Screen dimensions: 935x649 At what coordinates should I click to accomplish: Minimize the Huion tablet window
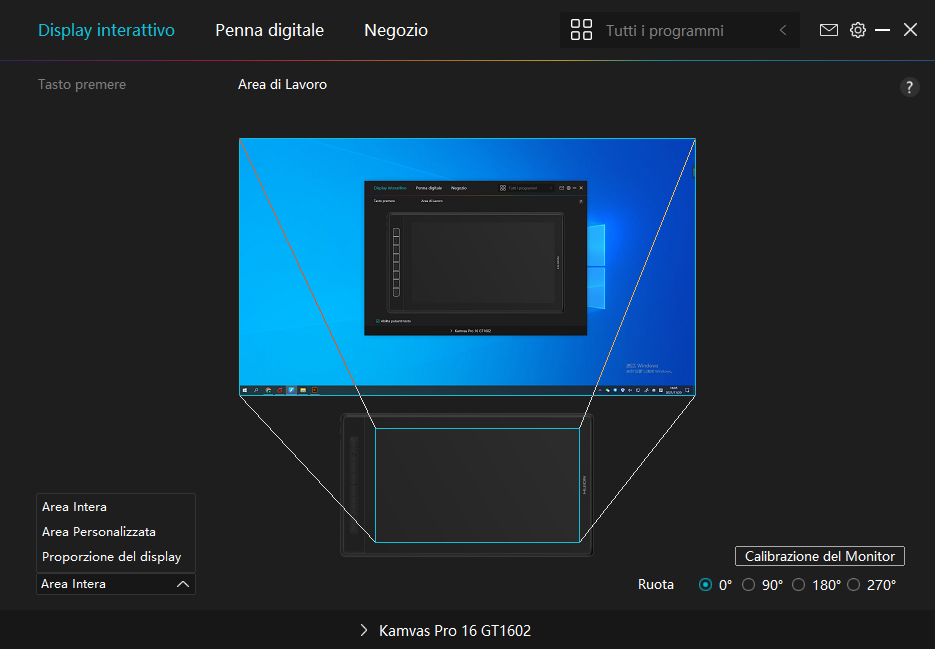point(883,30)
